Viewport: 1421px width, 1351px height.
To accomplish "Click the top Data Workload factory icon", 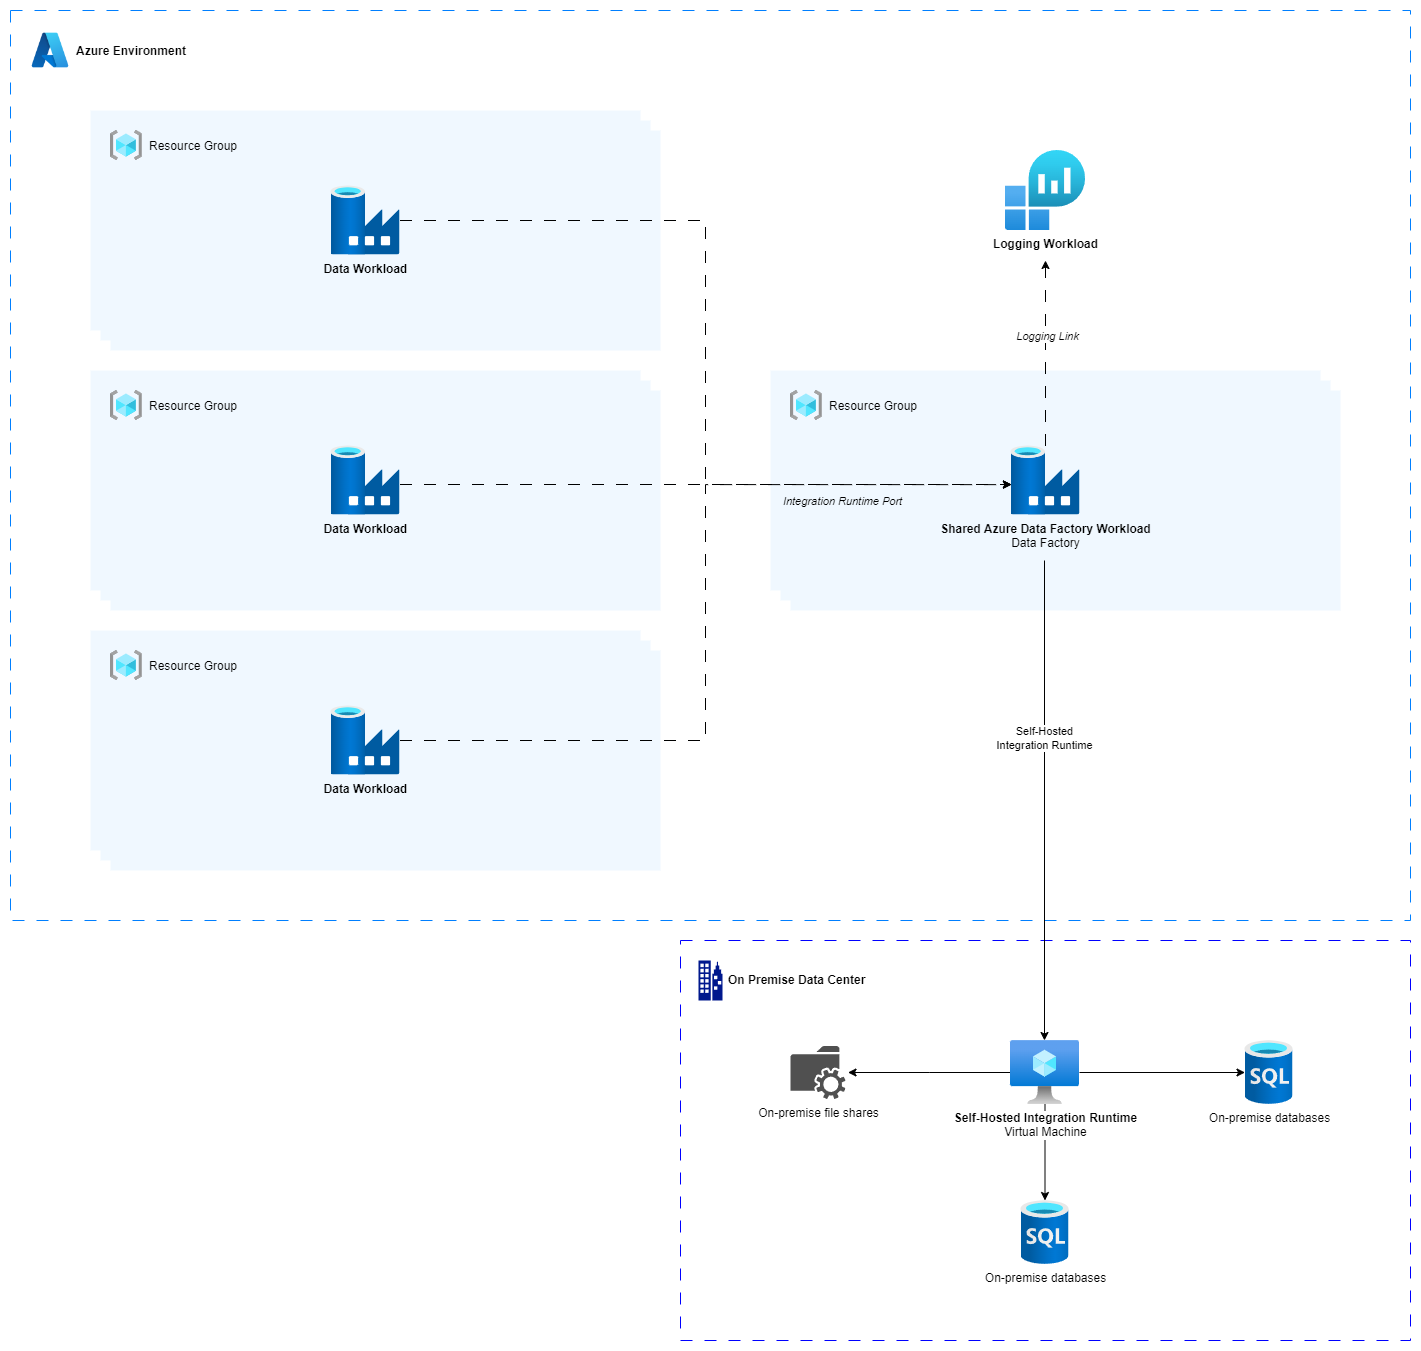I will coord(365,221).
